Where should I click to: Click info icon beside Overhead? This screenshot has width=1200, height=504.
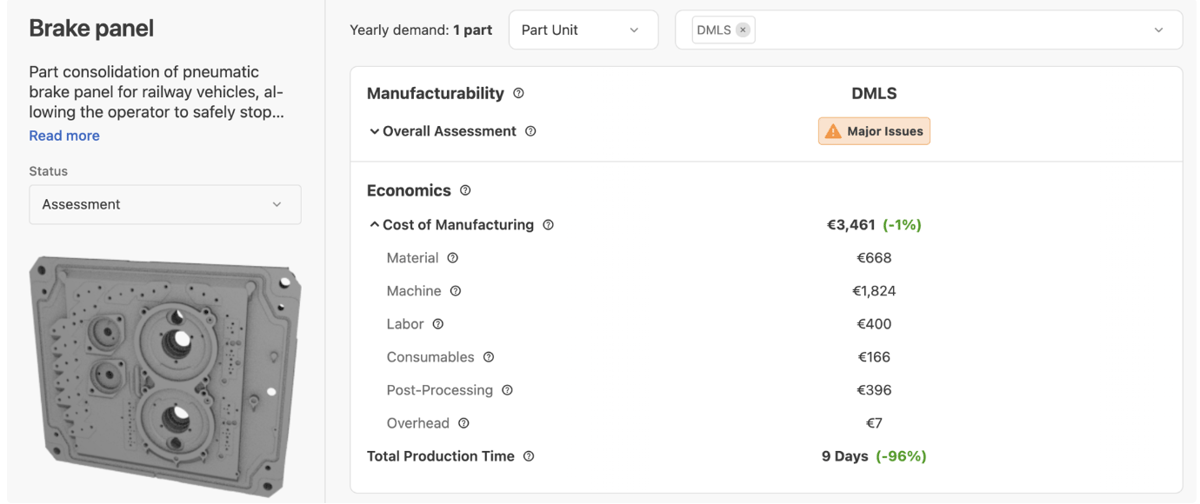[x=464, y=423]
